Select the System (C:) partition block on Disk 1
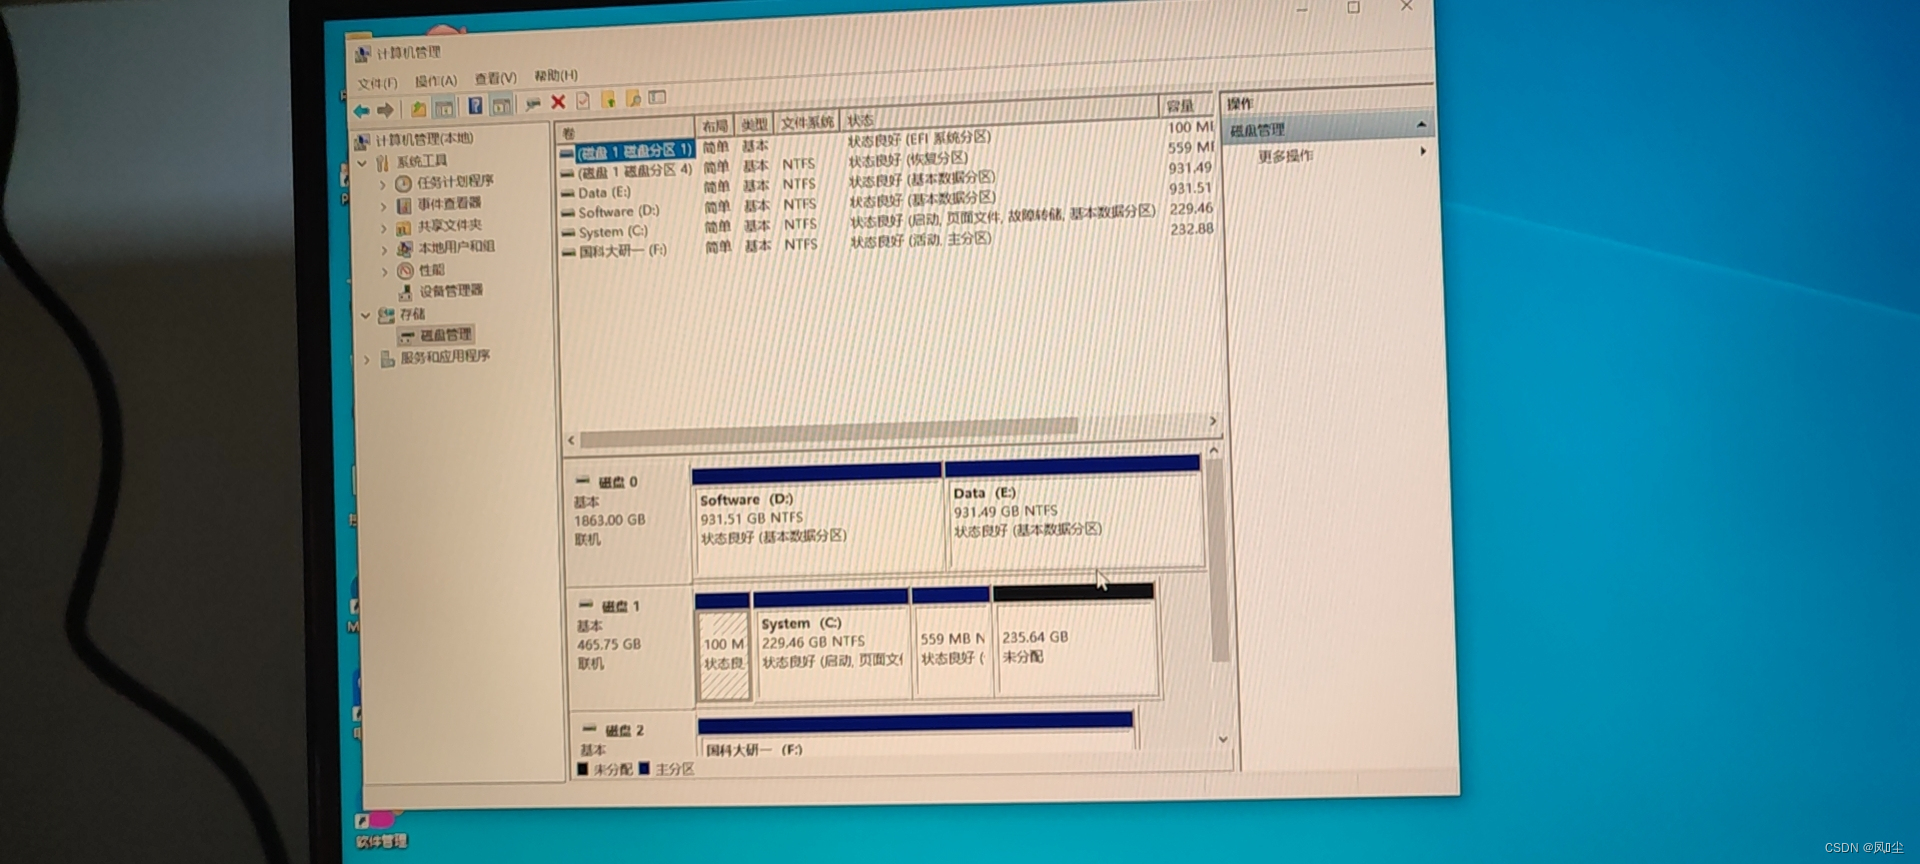Image resolution: width=1920 pixels, height=864 pixels. click(x=832, y=645)
